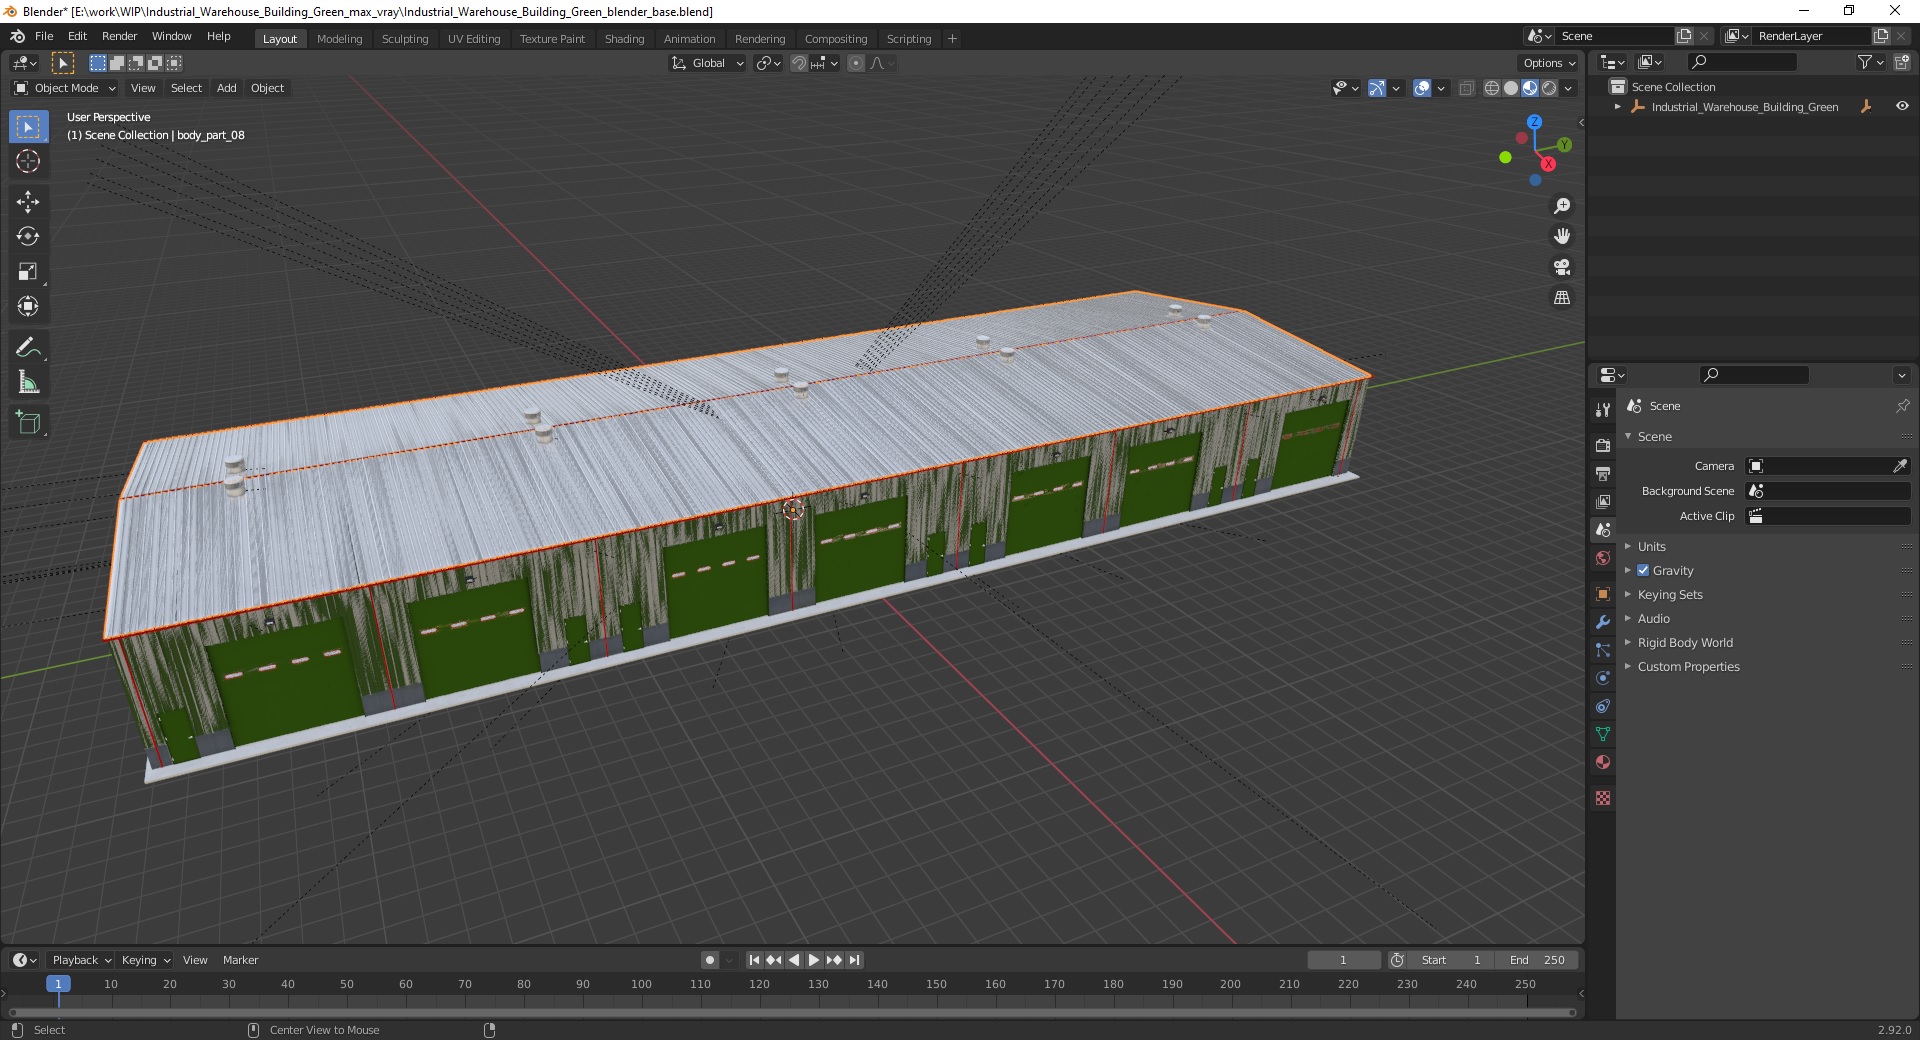1920x1040 pixels.
Task: Jump to the timeline start frame
Action: tap(754, 960)
